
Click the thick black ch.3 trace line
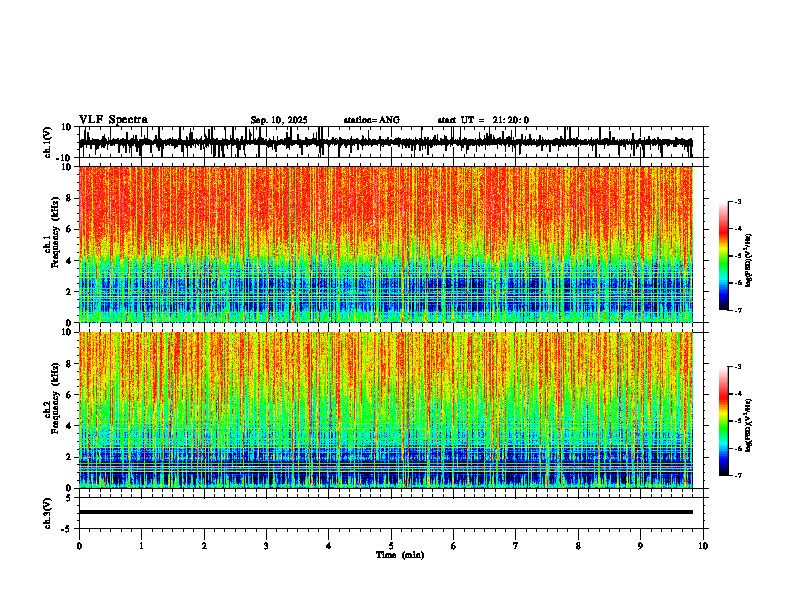(385, 512)
